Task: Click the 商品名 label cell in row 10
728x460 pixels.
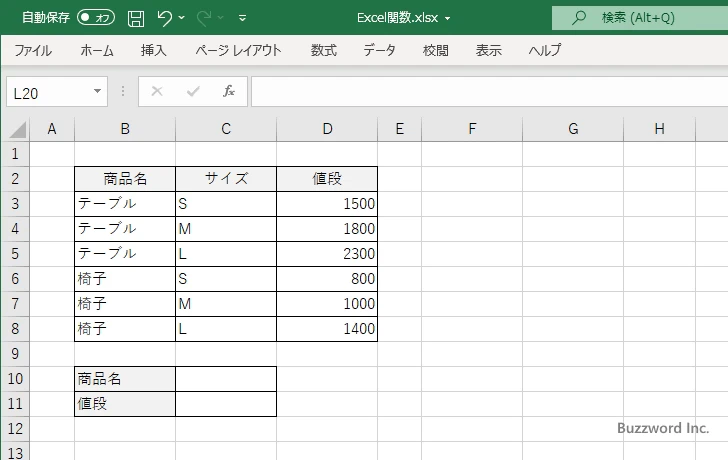Action: pos(125,379)
